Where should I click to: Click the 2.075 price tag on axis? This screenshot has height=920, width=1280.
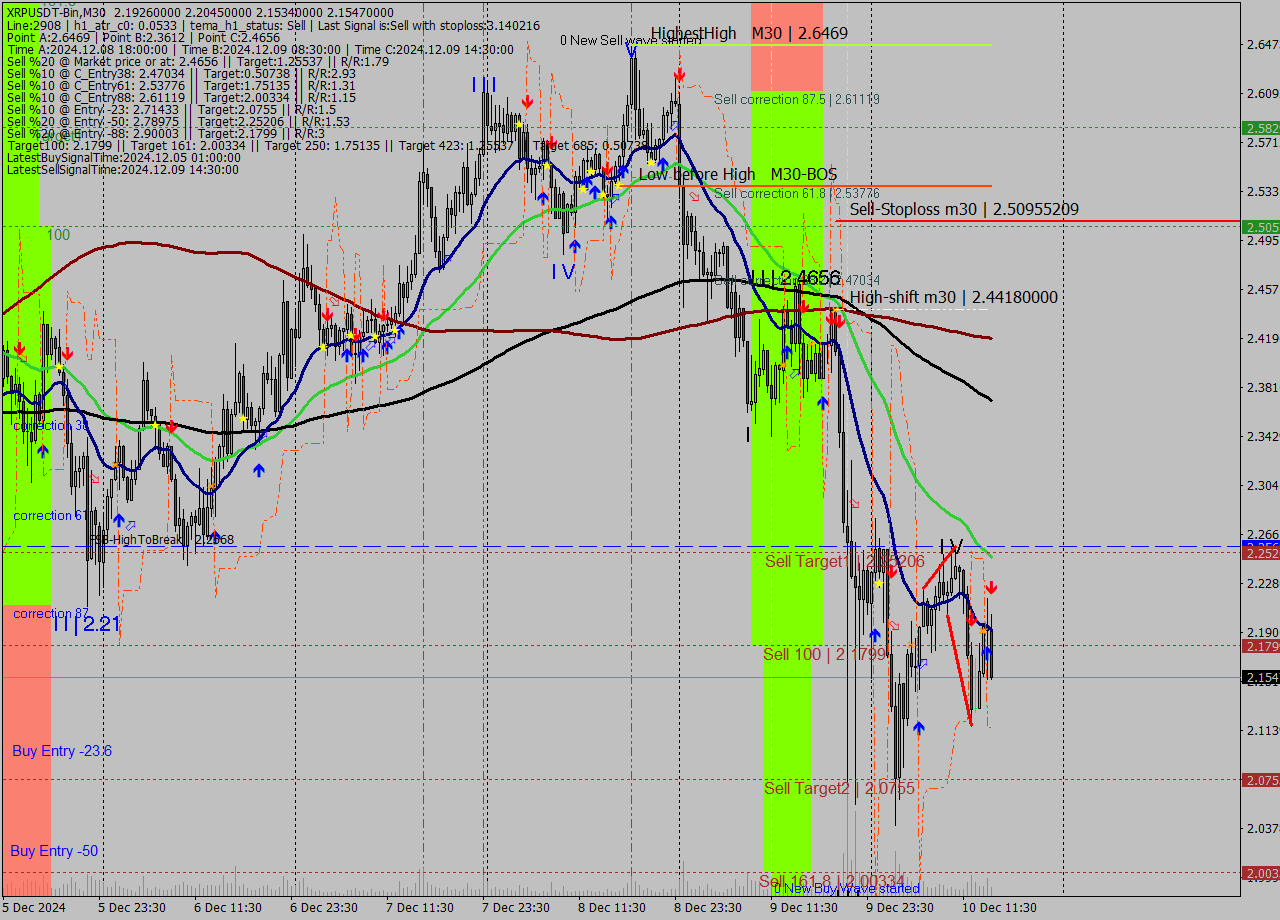pos(1261,780)
